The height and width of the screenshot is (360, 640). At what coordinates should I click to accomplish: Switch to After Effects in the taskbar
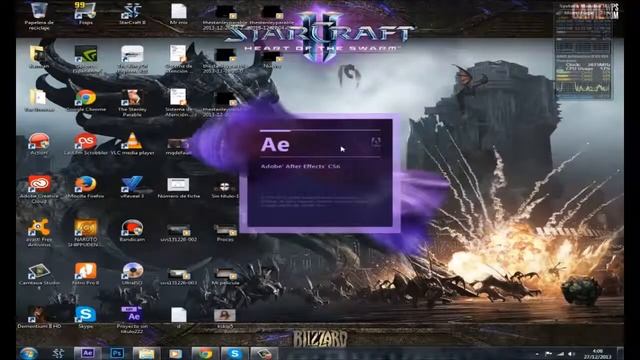click(87, 353)
